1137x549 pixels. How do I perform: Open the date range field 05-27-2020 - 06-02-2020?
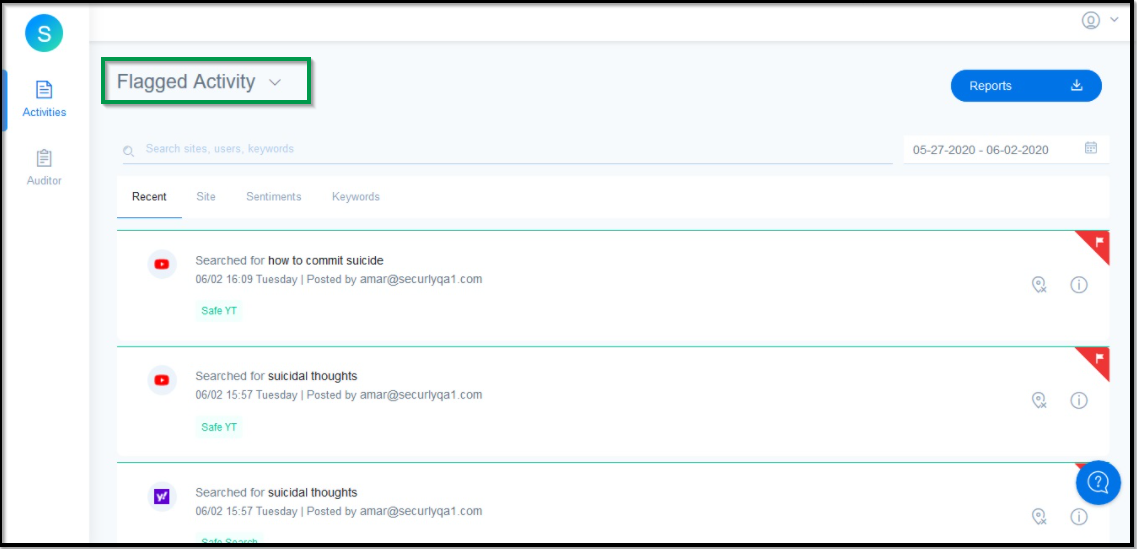(x=1006, y=149)
